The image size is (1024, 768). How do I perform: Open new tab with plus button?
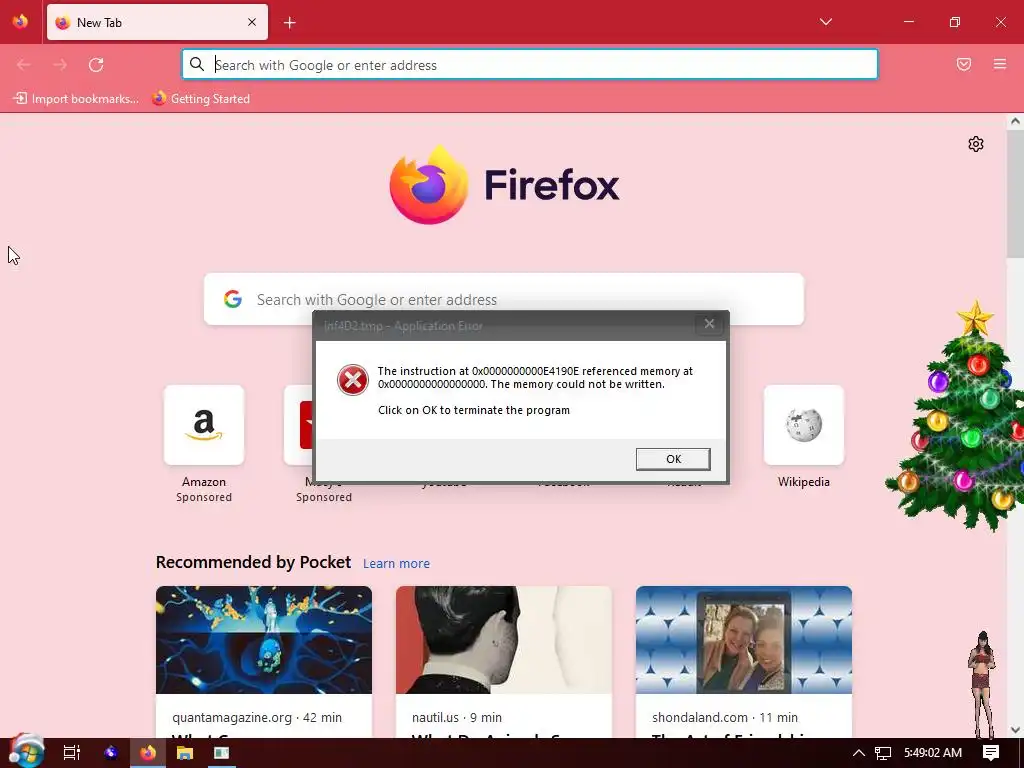point(290,23)
